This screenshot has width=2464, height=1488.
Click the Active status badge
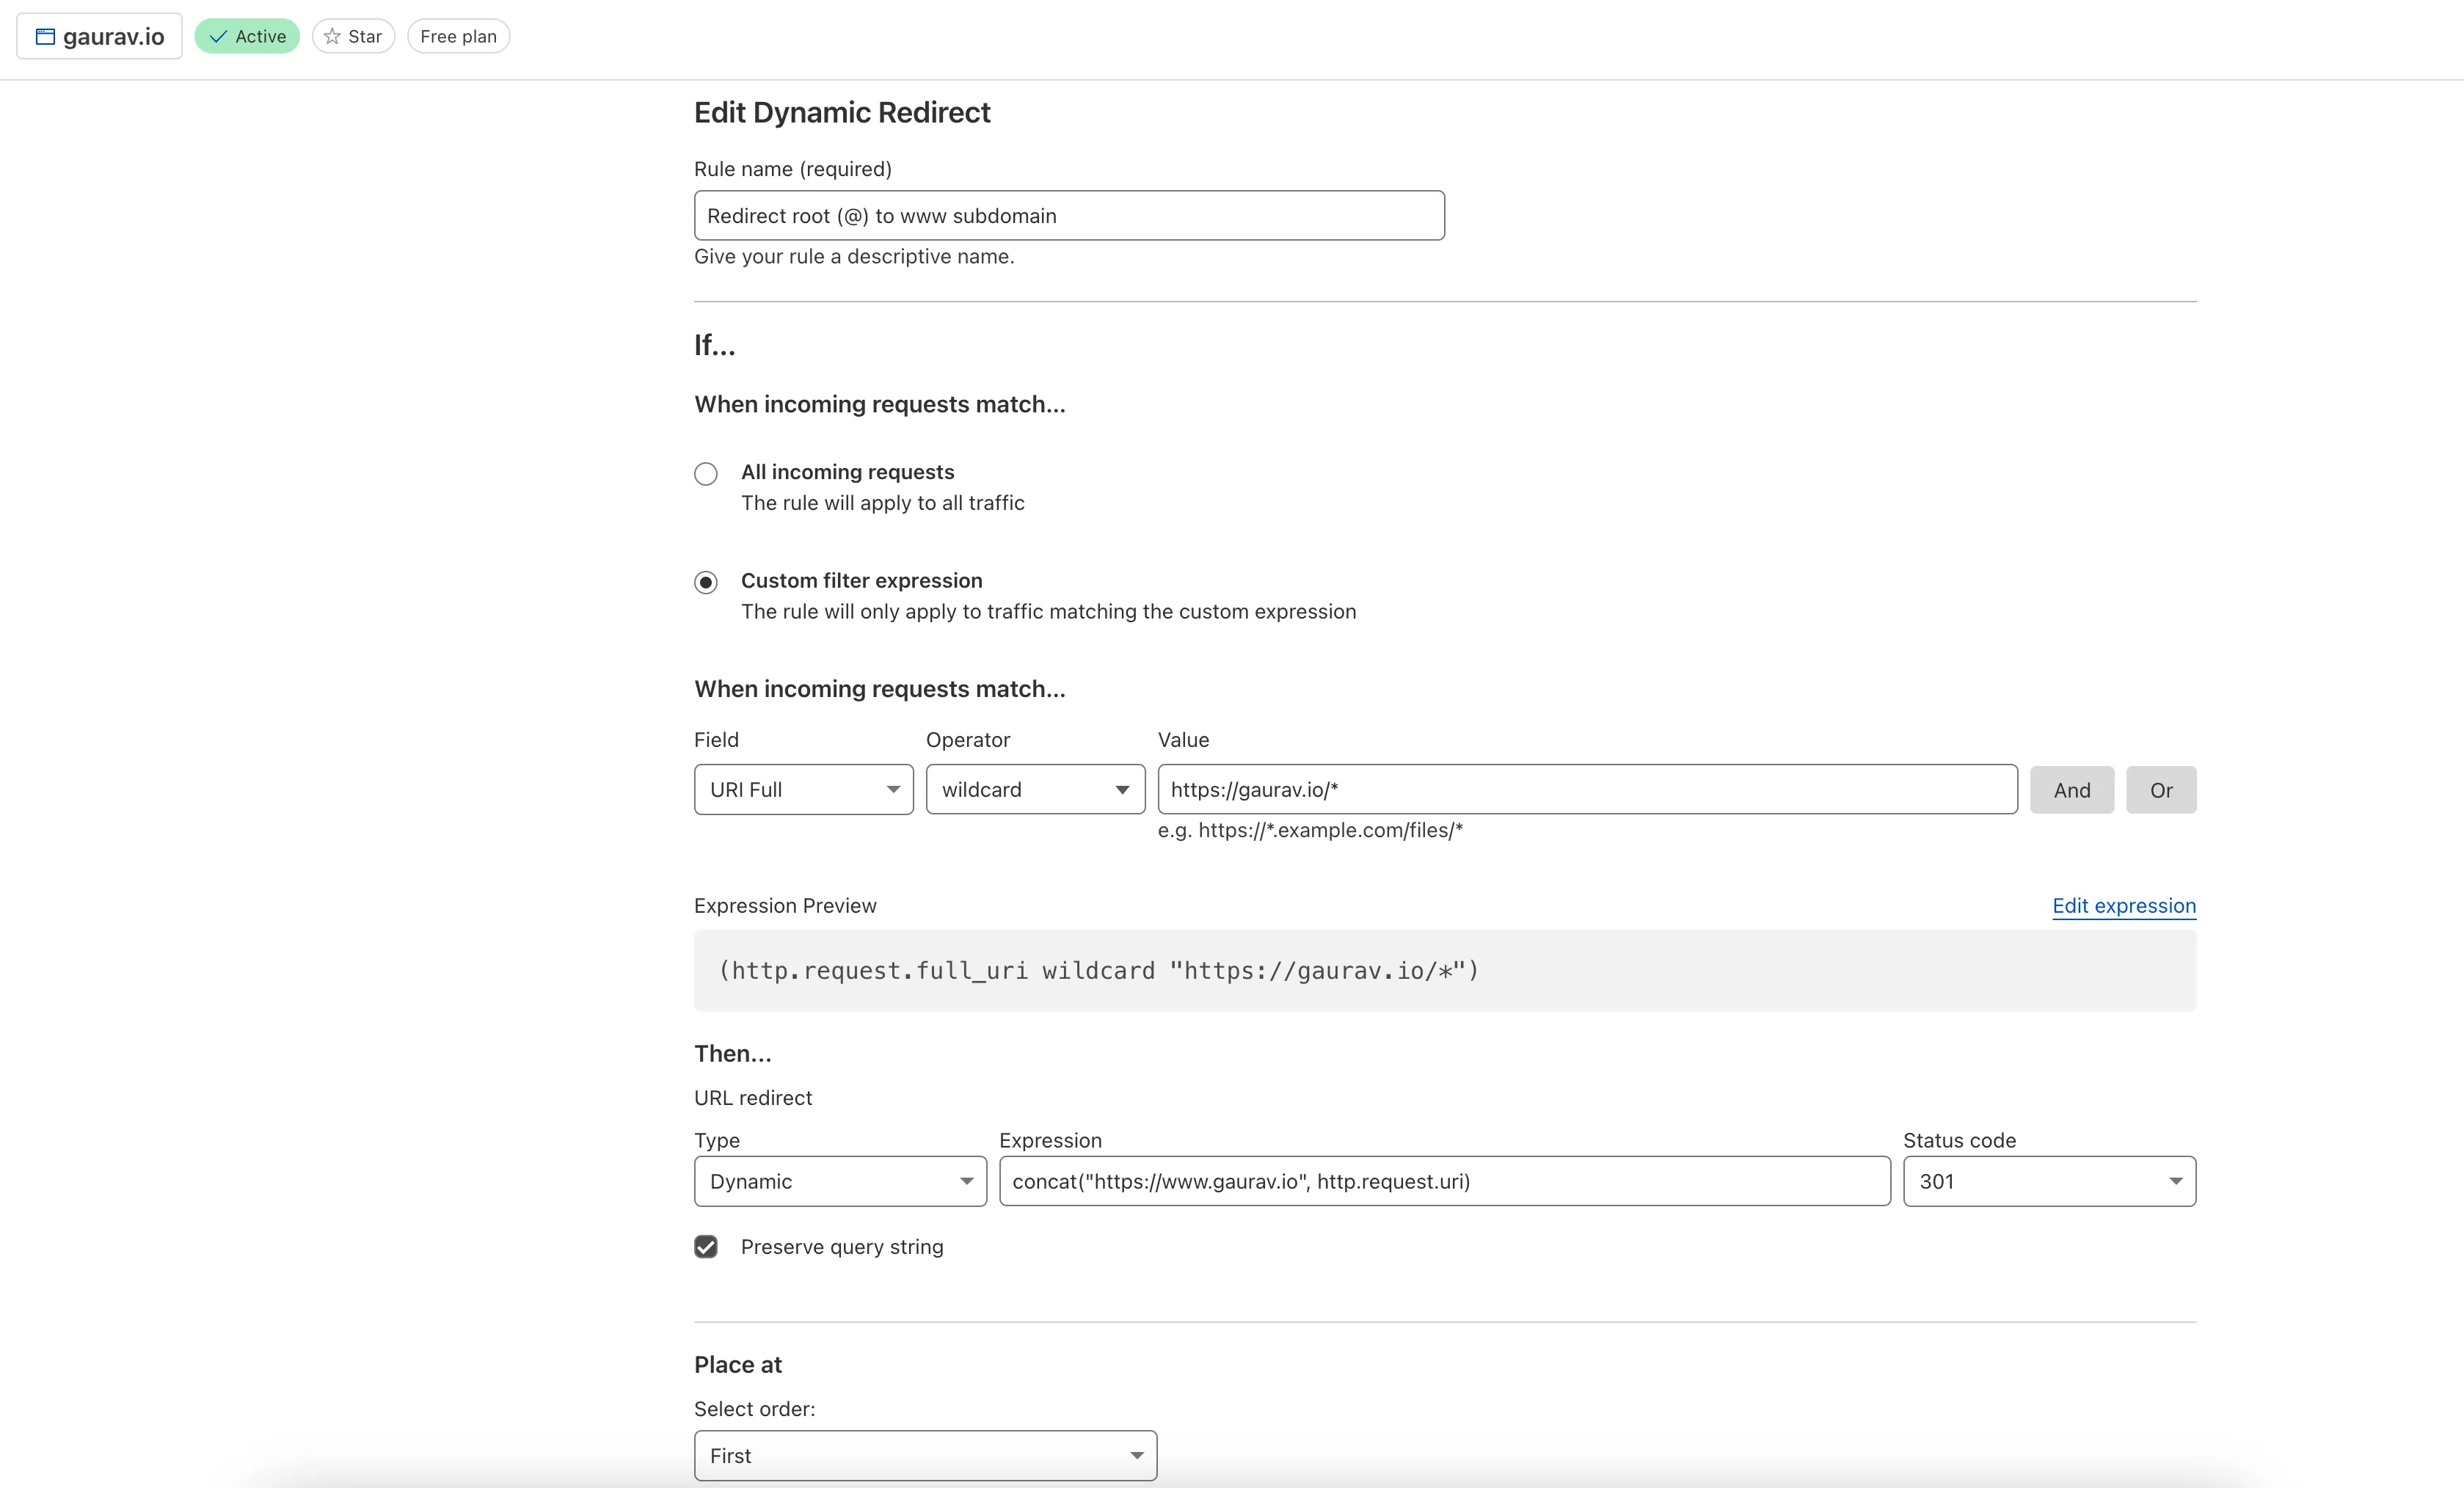click(x=247, y=36)
